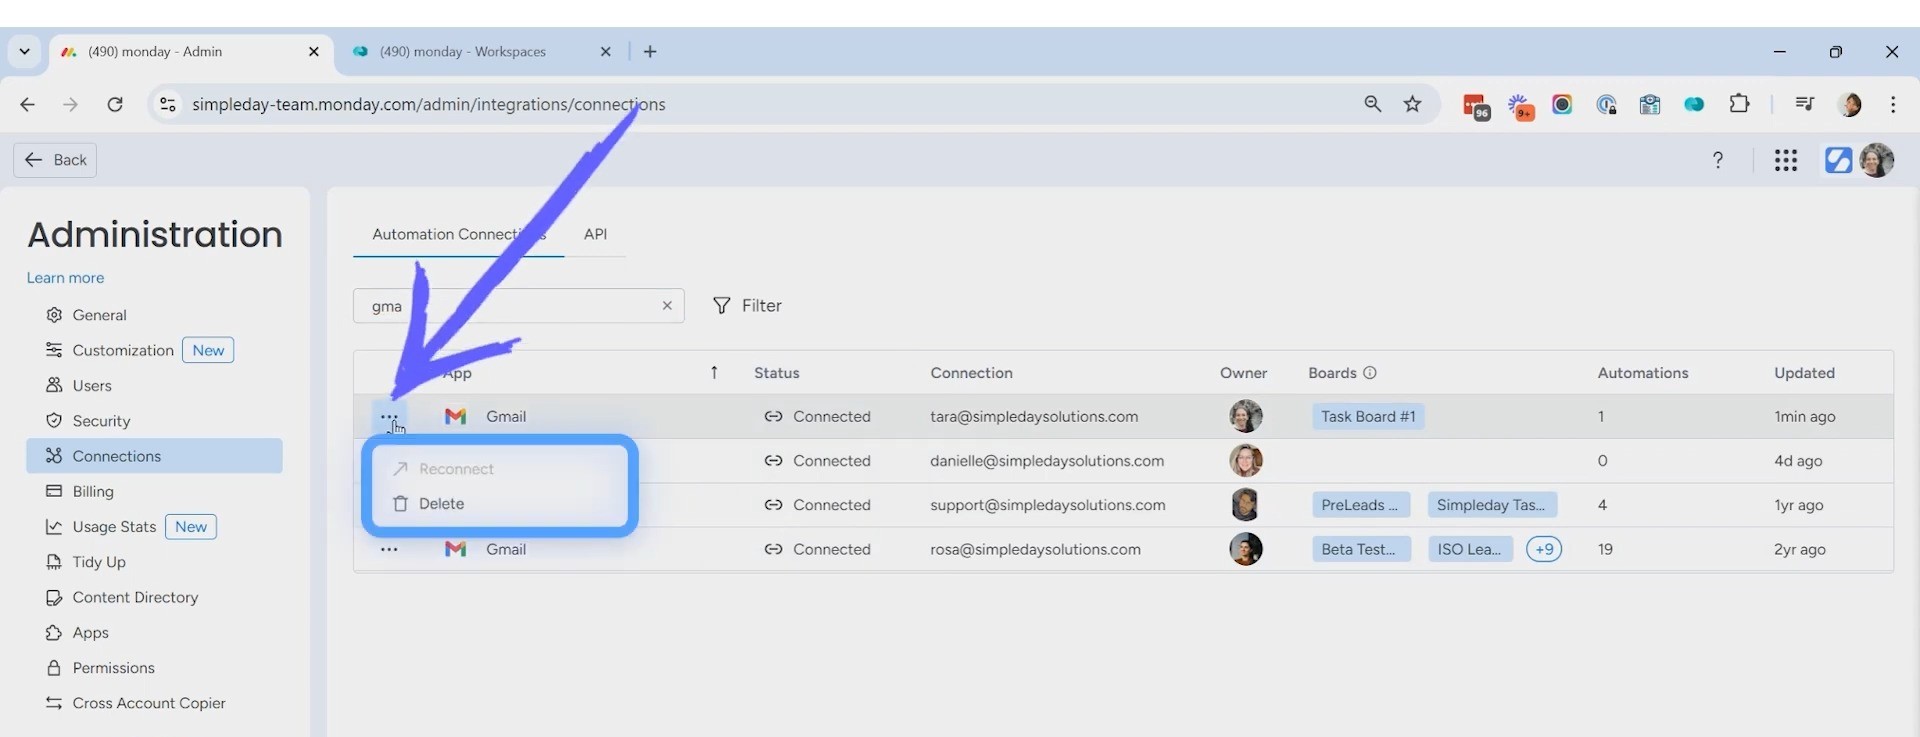Select Automation Connections tab
The image size is (1920, 737).
click(459, 234)
